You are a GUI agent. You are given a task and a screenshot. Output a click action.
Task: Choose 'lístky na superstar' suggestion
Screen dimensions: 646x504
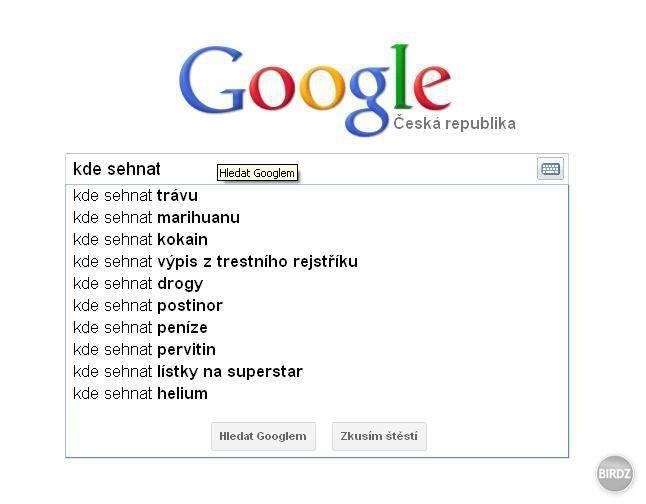pyautogui.click(x=317, y=371)
